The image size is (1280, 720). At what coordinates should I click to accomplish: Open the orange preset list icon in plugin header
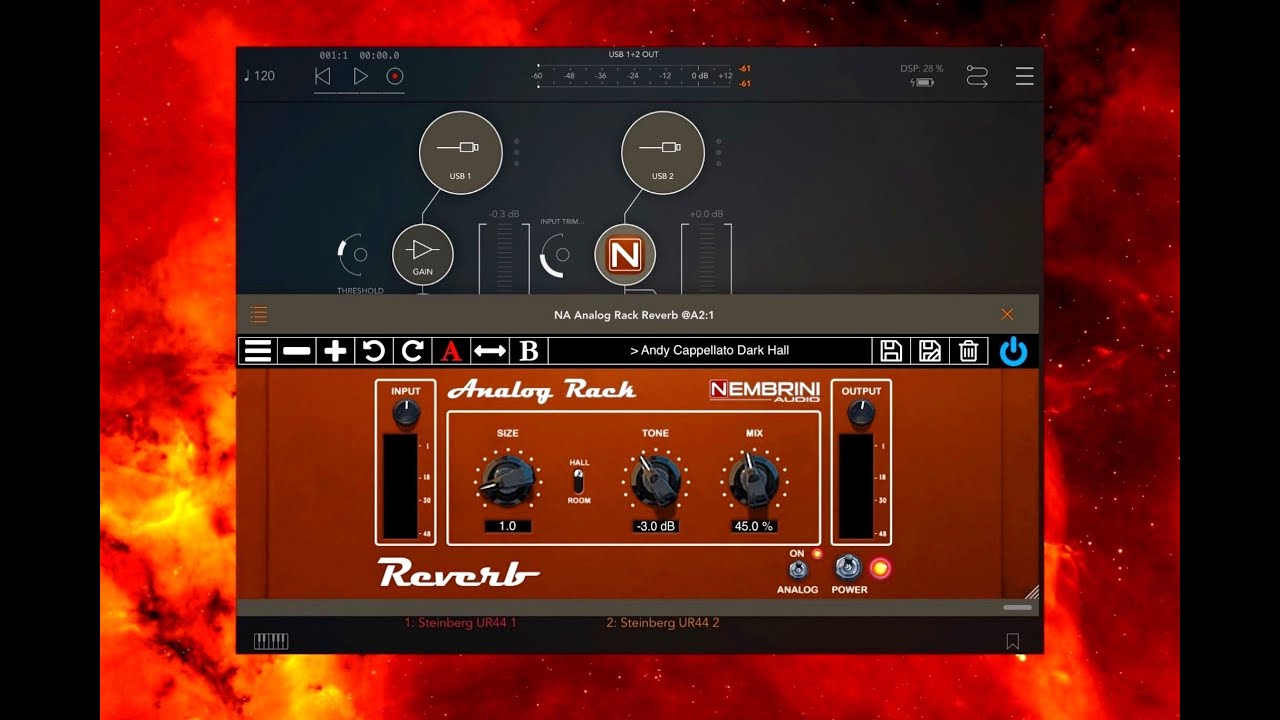[x=259, y=315]
